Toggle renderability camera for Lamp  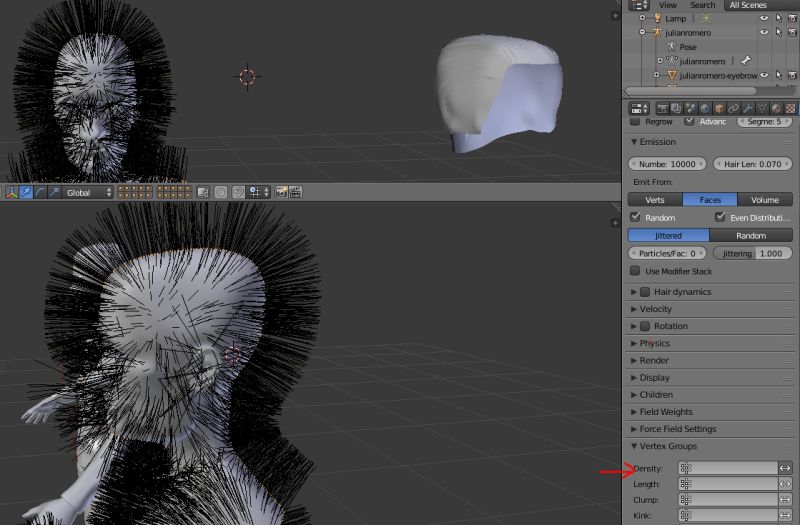tap(792, 18)
